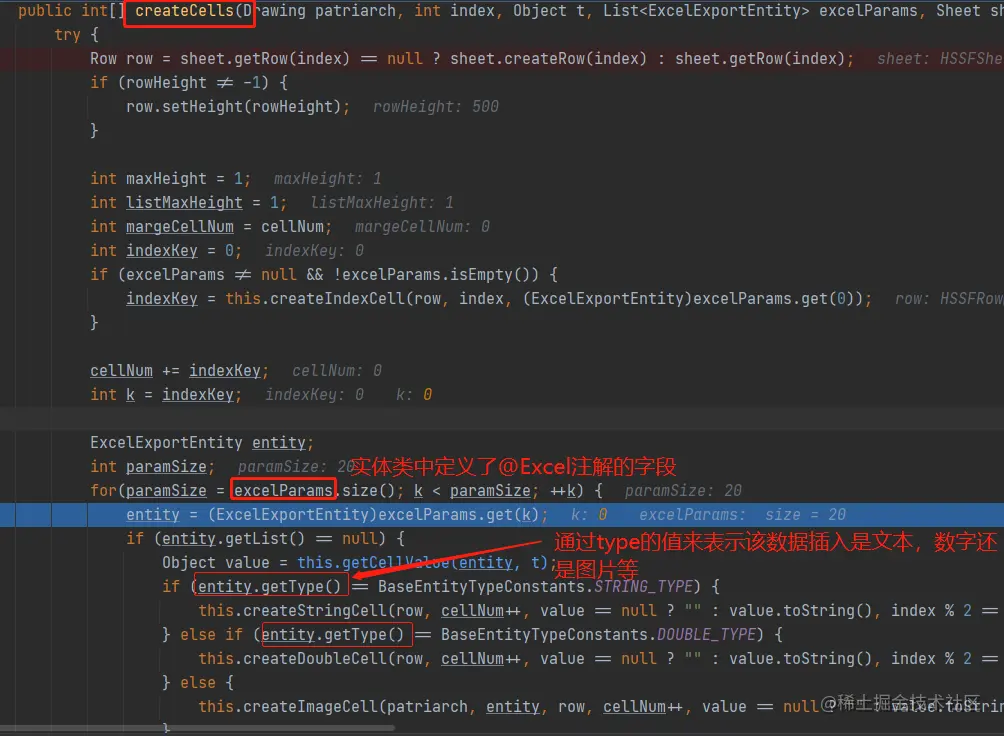Image resolution: width=1004 pixels, height=736 pixels.
Task: Click the DOUBLE_TYPE constant
Action: [x=706, y=635]
